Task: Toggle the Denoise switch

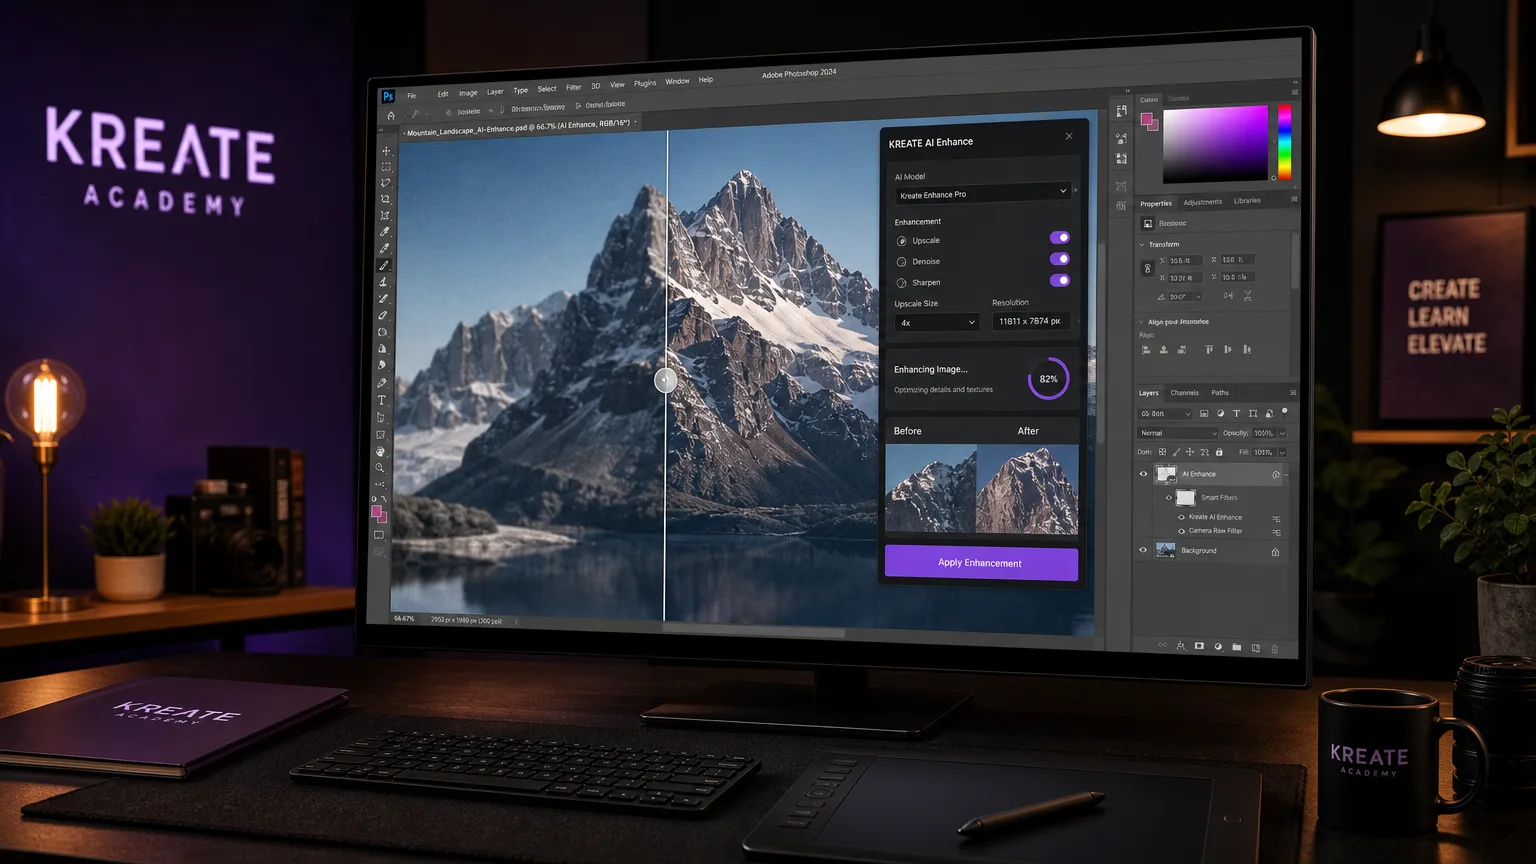Action: [x=1060, y=259]
